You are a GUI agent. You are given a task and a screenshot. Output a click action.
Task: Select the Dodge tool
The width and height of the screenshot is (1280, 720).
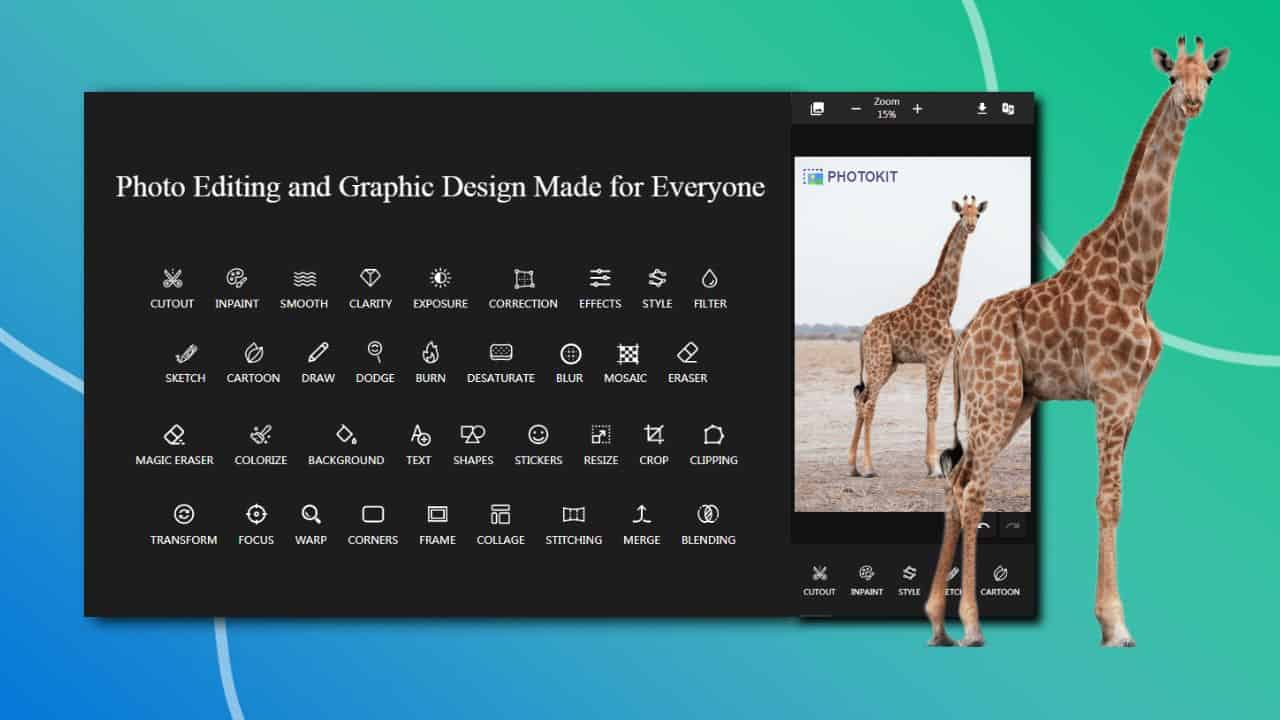[x=375, y=353]
